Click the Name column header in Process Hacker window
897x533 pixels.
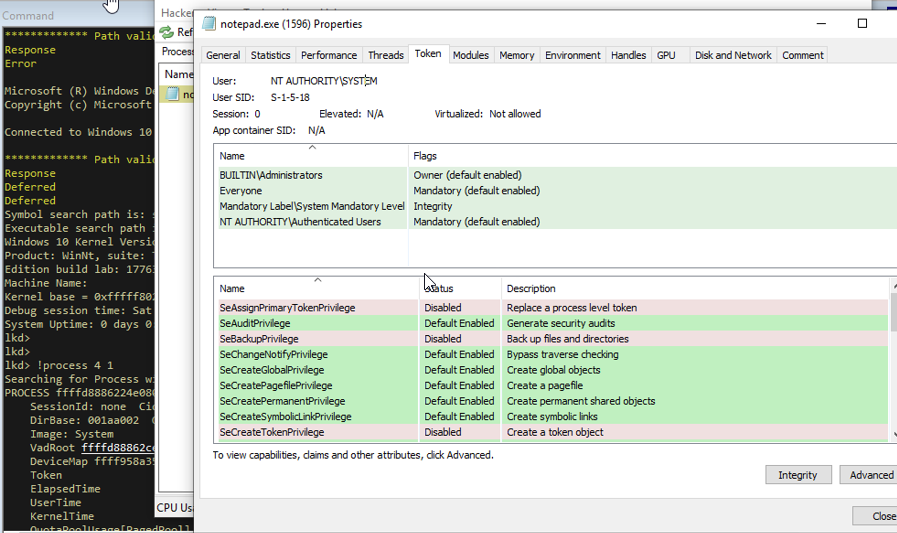pyautogui.click(x=178, y=74)
